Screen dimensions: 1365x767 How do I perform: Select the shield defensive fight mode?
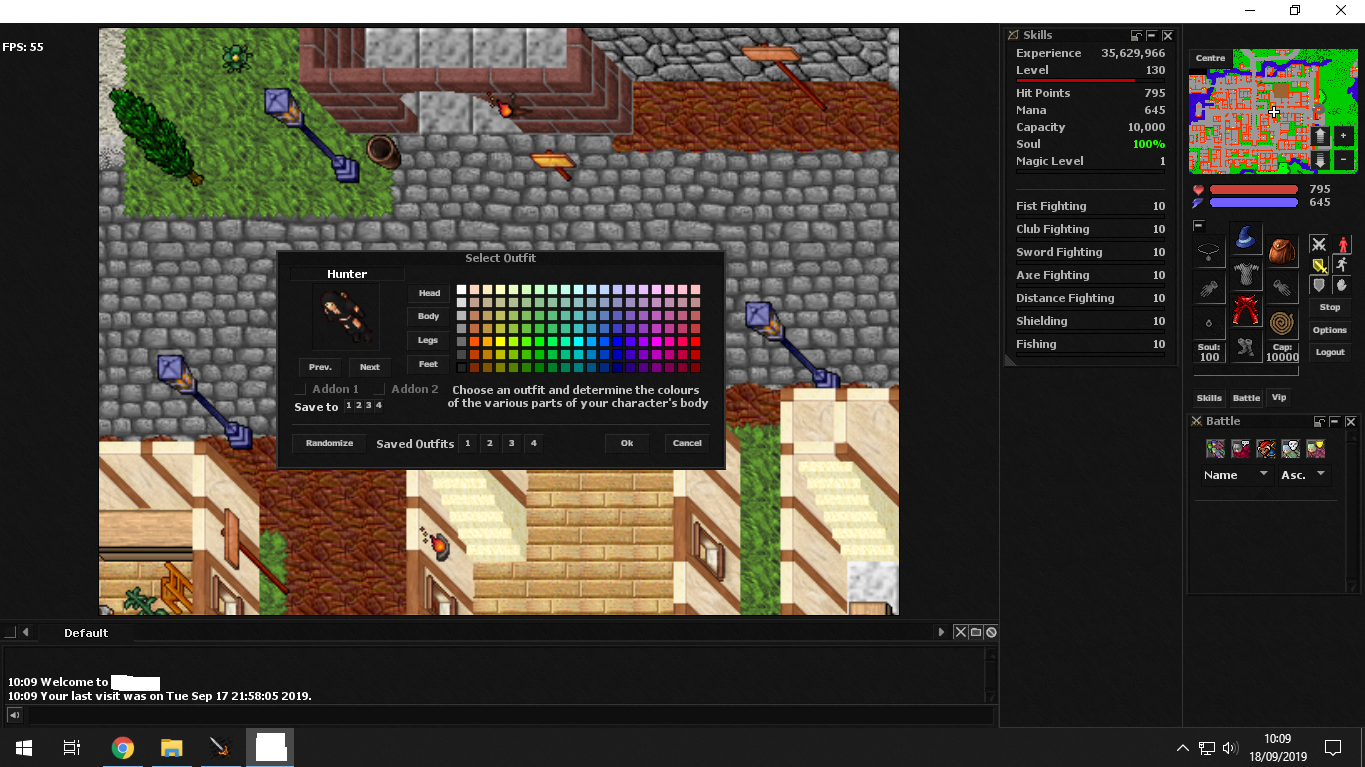tap(1319, 286)
